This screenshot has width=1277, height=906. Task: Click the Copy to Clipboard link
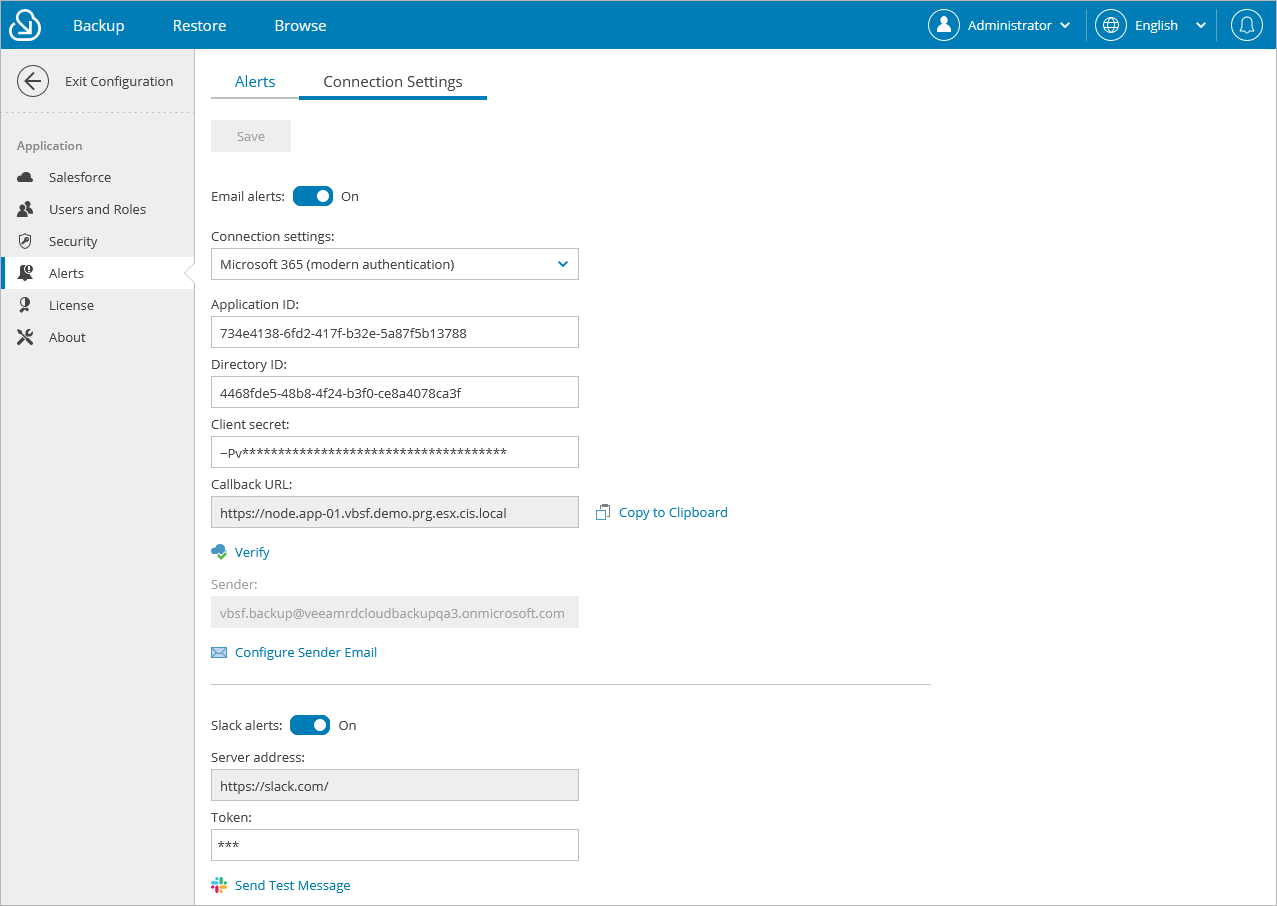(673, 512)
